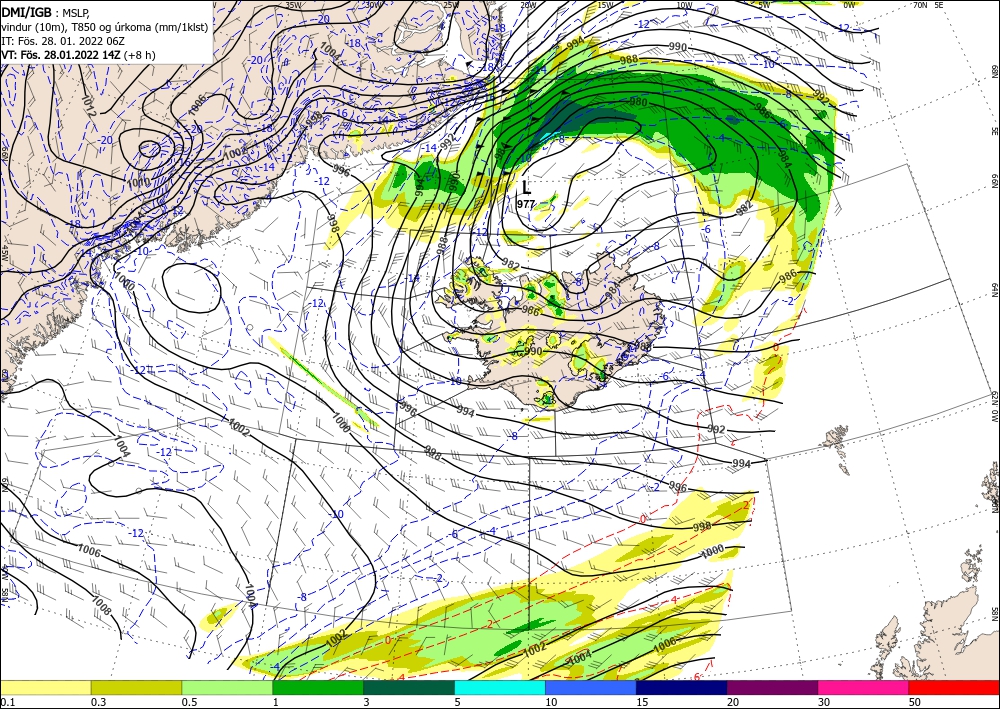
Task: Click the yellow 0.1–0.3 mm legend swatch
Action: coord(45,687)
